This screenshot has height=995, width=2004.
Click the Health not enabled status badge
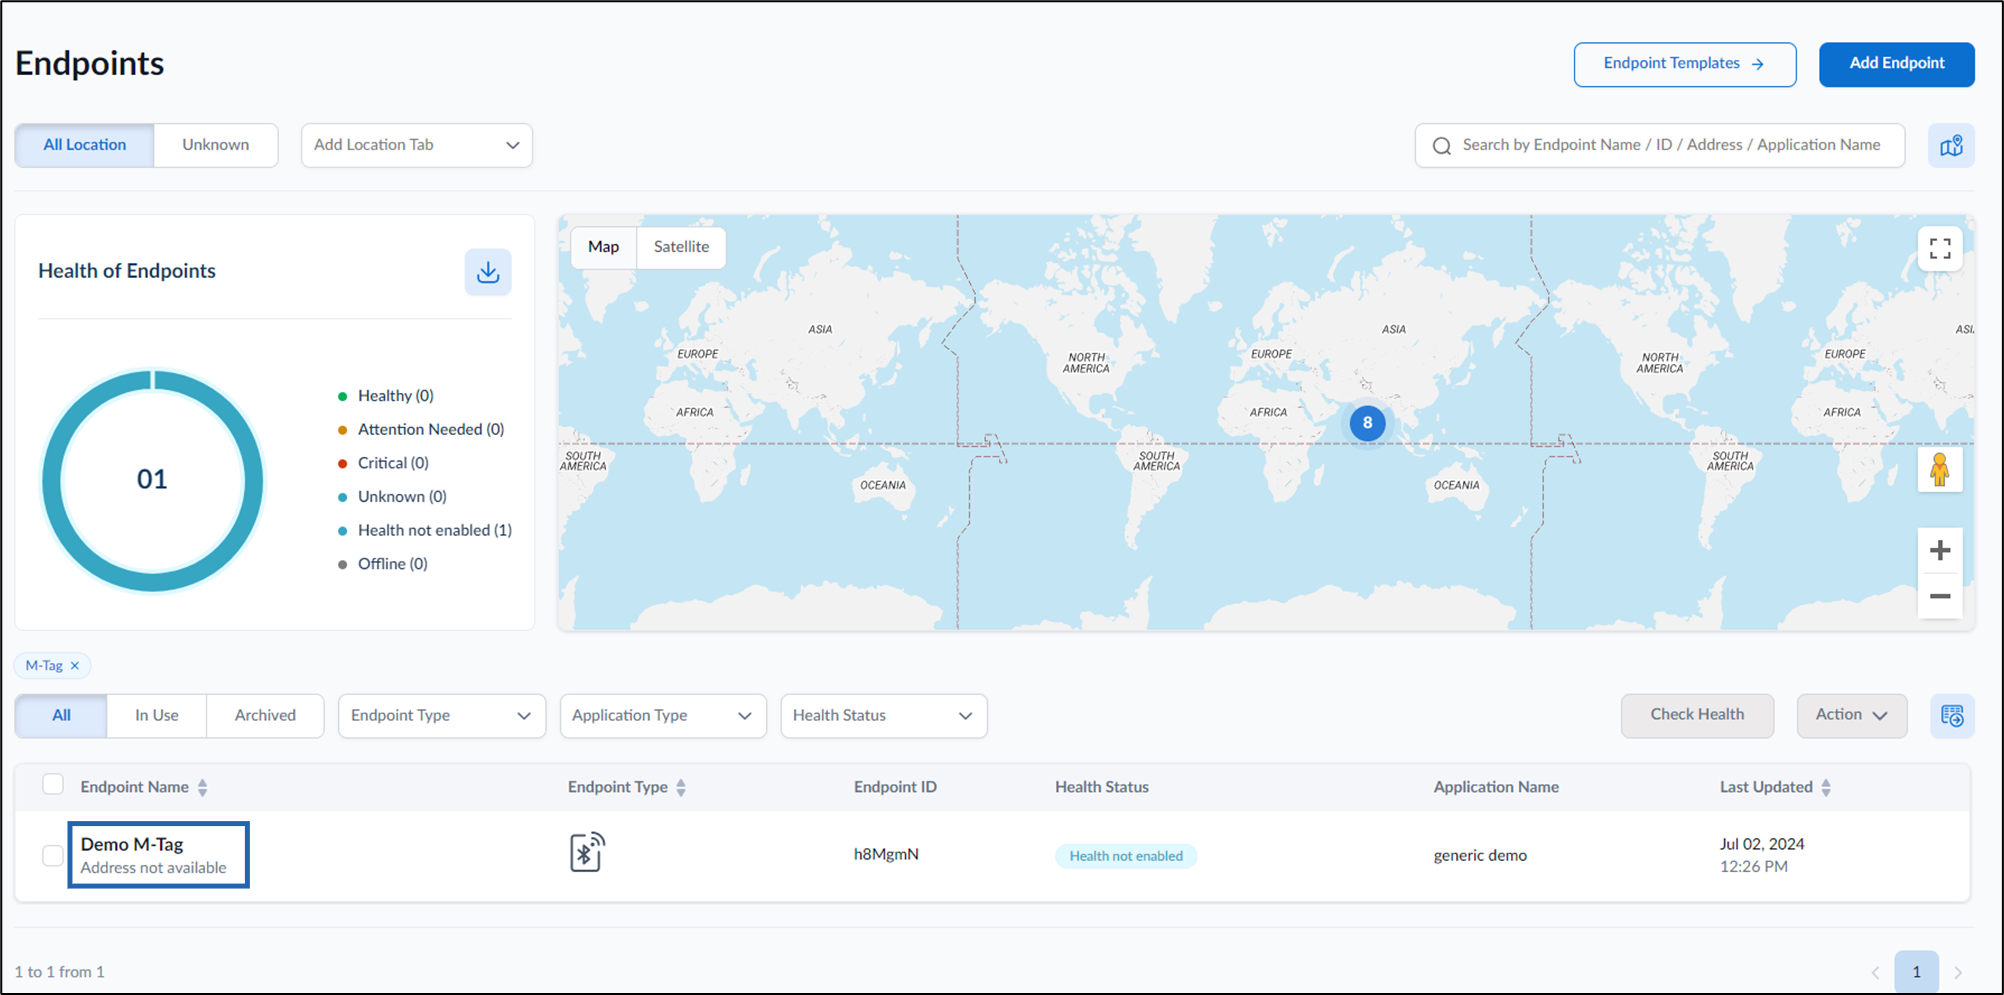[x=1126, y=856]
